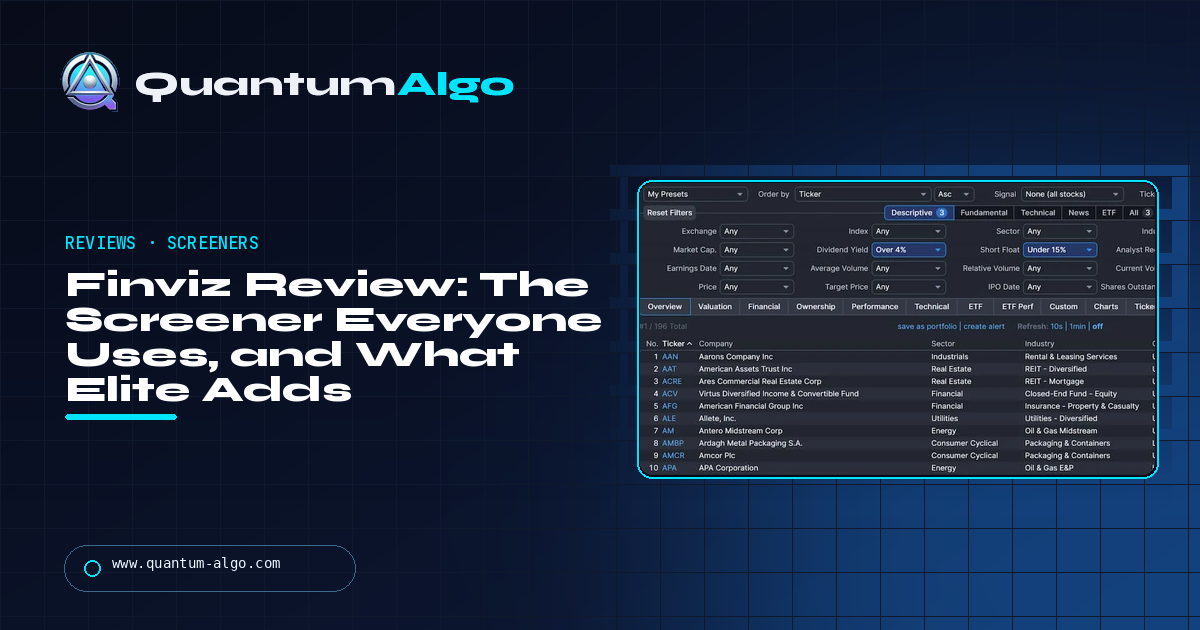Open the AAN ticker link

pyautogui.click(x=670, y=357)
